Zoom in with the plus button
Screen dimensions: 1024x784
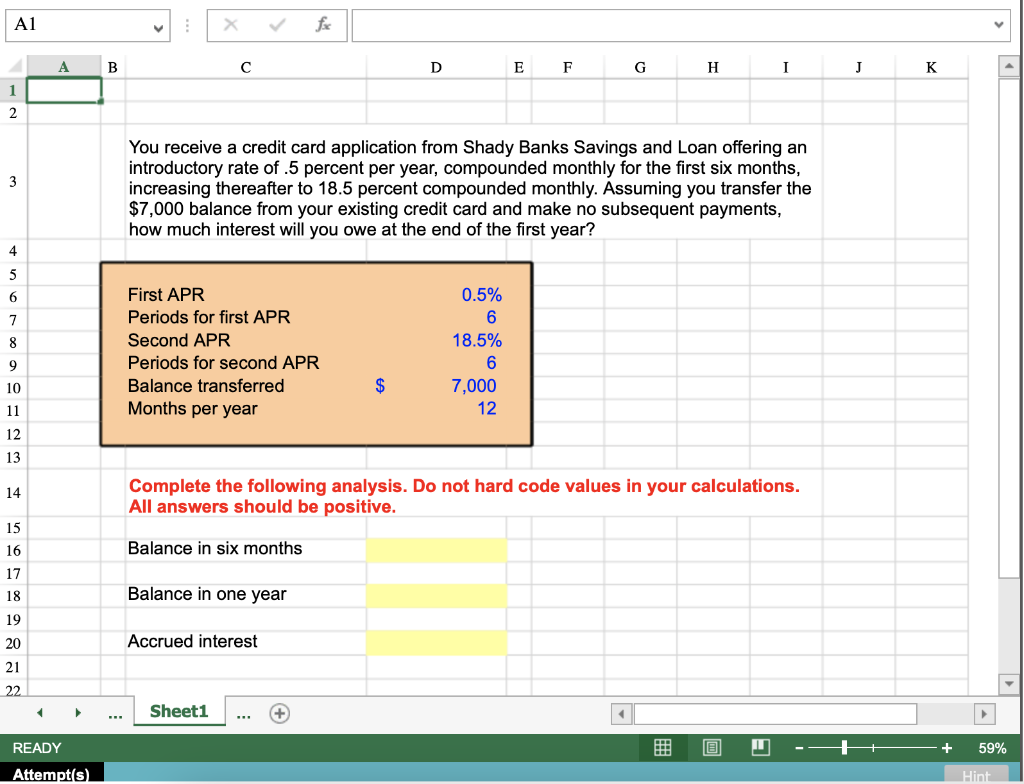pos(946,748)
